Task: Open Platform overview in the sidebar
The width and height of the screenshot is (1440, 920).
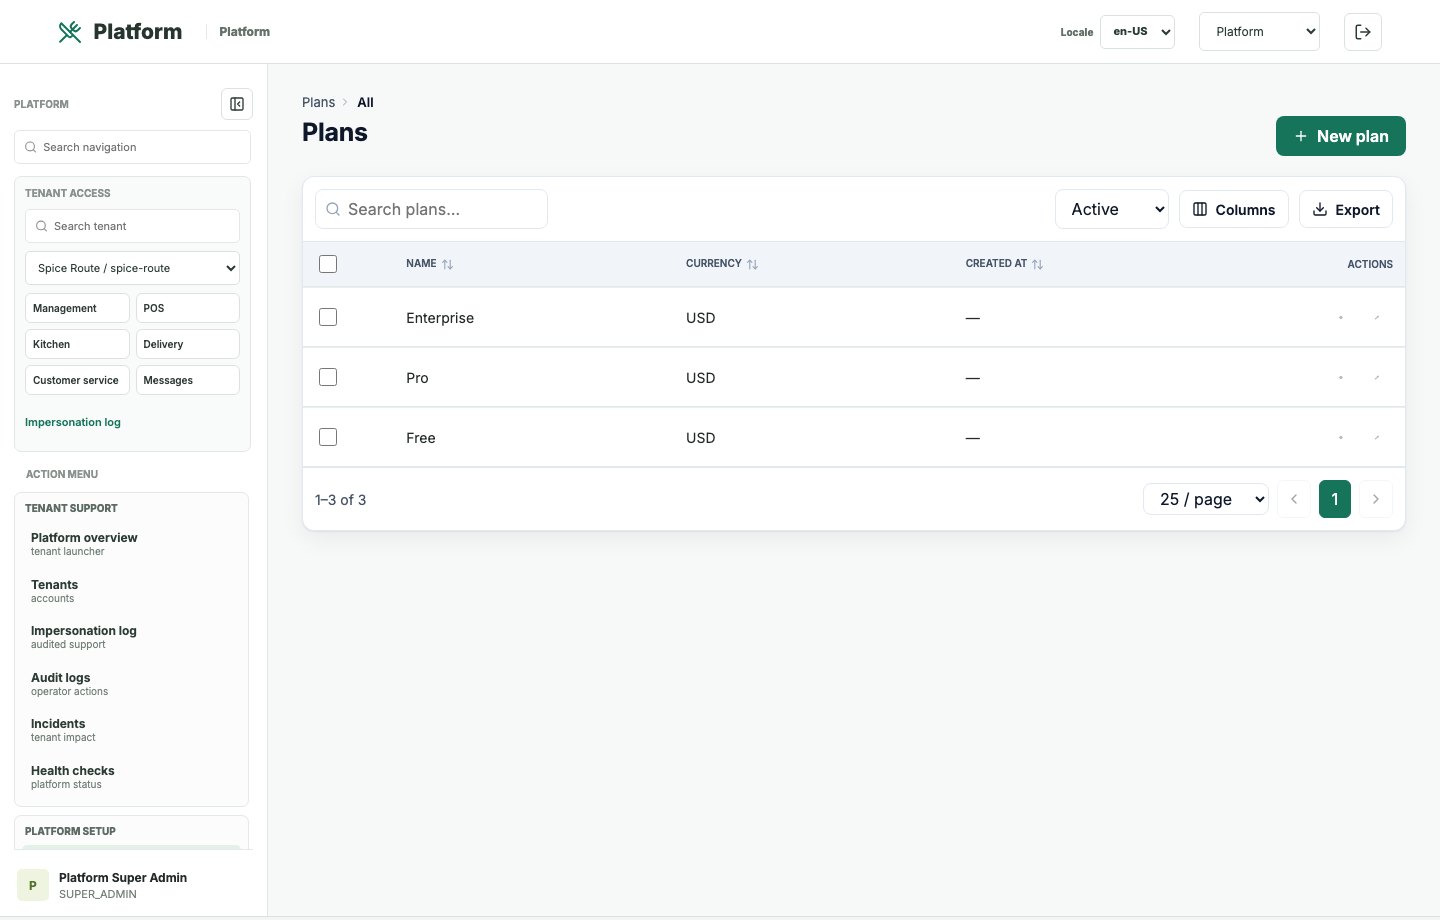Action: coord(131,544)
